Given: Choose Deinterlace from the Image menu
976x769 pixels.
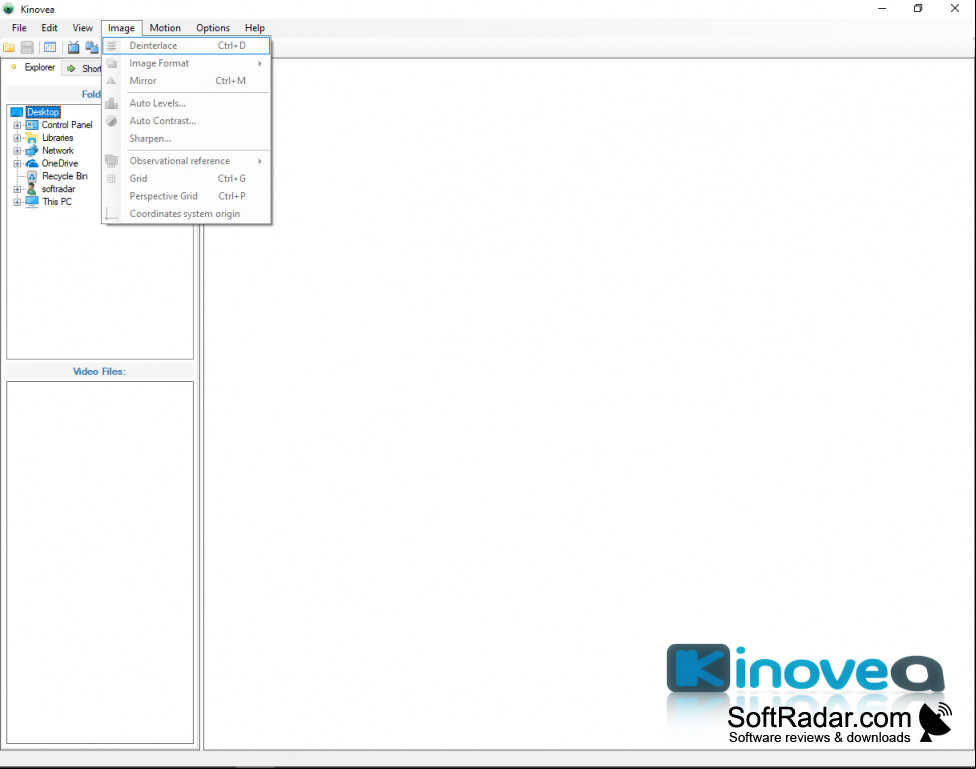Looking at the screenshot, I should 187,45.
